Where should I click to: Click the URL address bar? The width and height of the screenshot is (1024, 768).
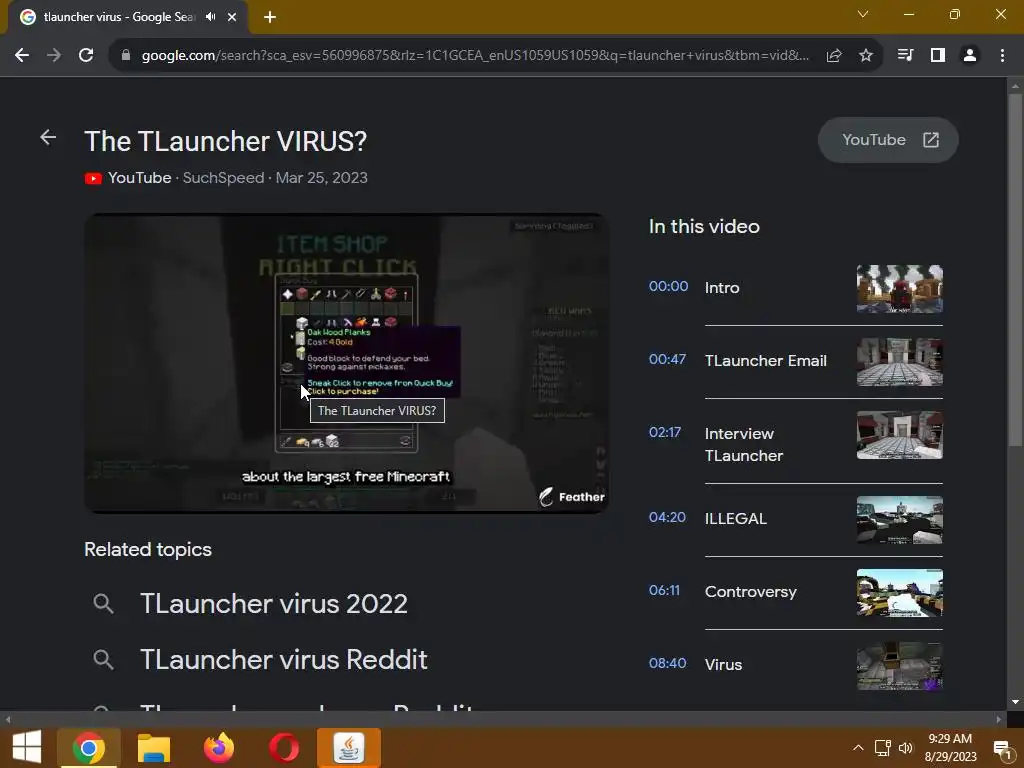point(475,56)
